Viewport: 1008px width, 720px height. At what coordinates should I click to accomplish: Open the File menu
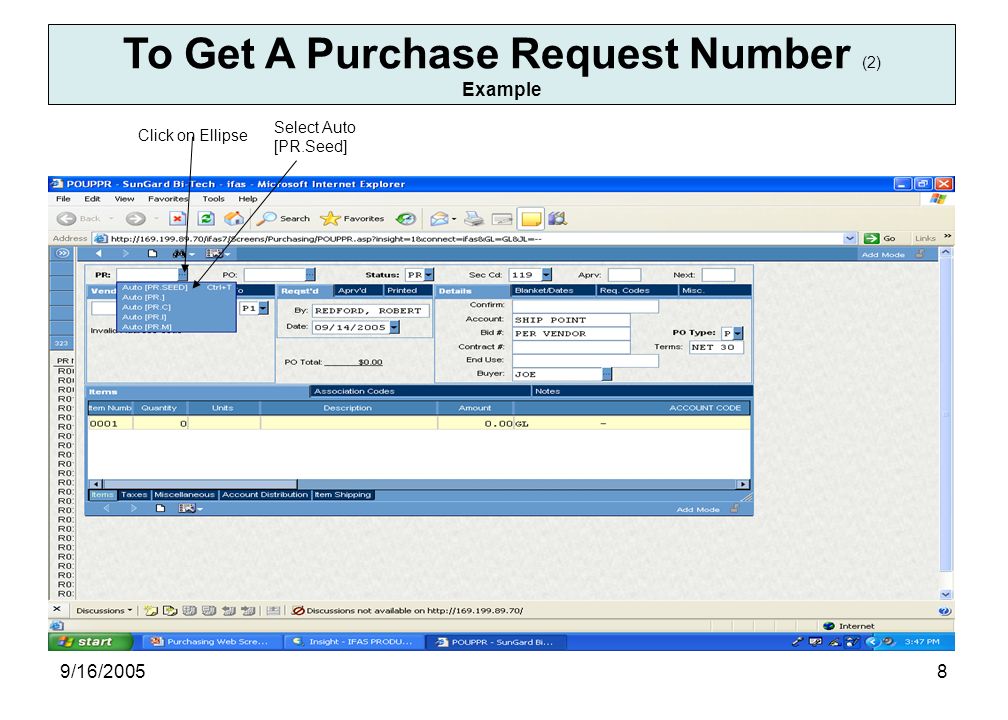(x=63, y=199)
